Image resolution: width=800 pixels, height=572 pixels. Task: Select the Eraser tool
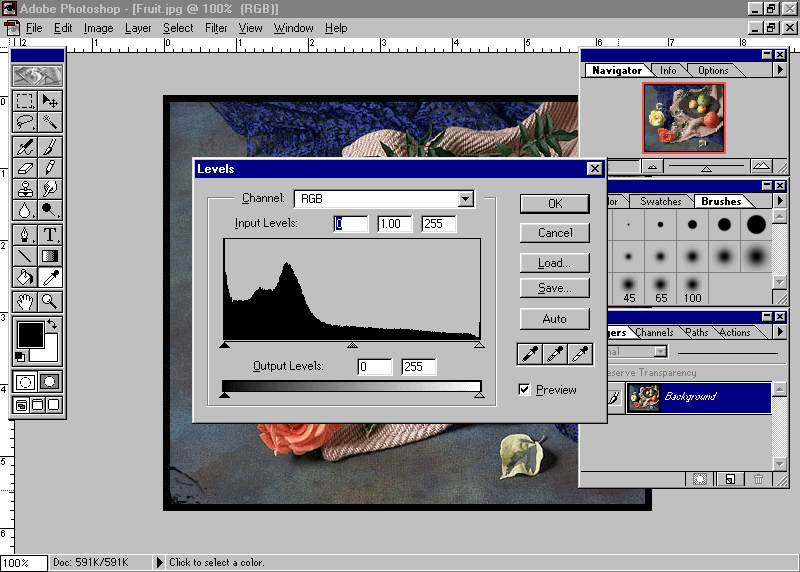pos(24,168)
